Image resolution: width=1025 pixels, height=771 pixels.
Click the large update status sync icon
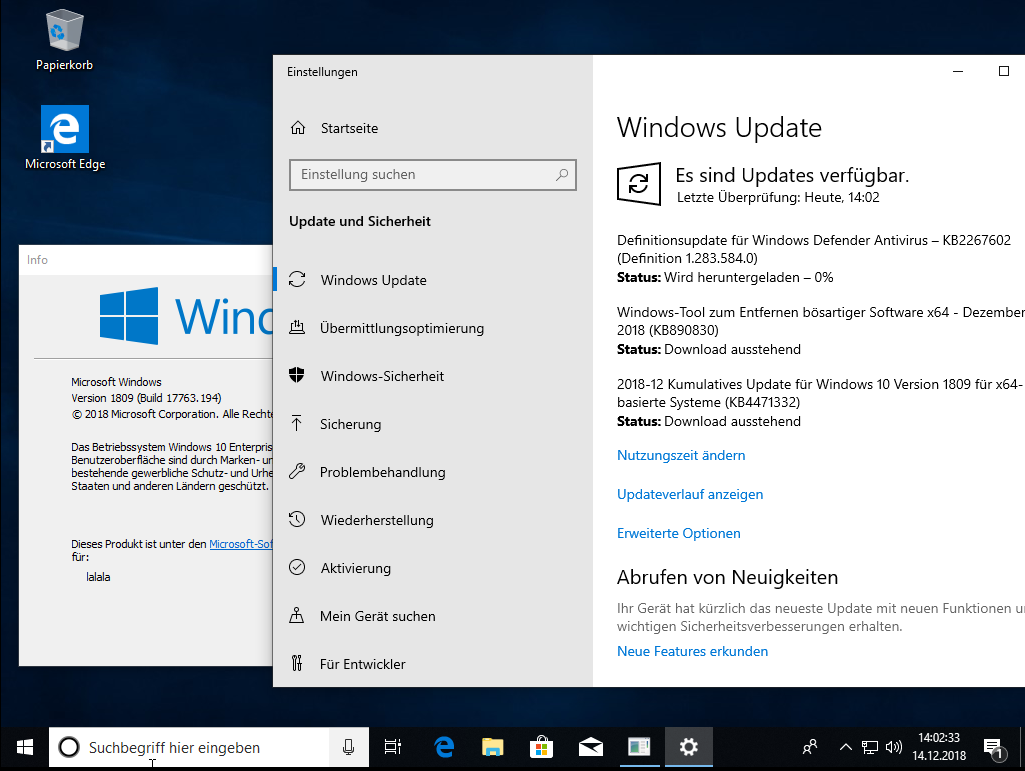pyautogui.click(x=639, y=184)
